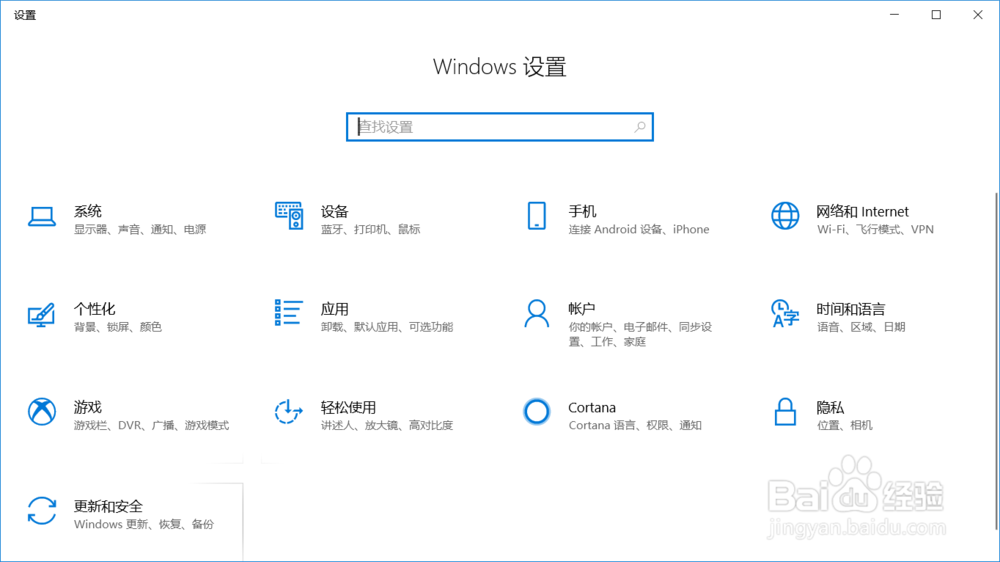Select the 帐户 title

point(582,309)
